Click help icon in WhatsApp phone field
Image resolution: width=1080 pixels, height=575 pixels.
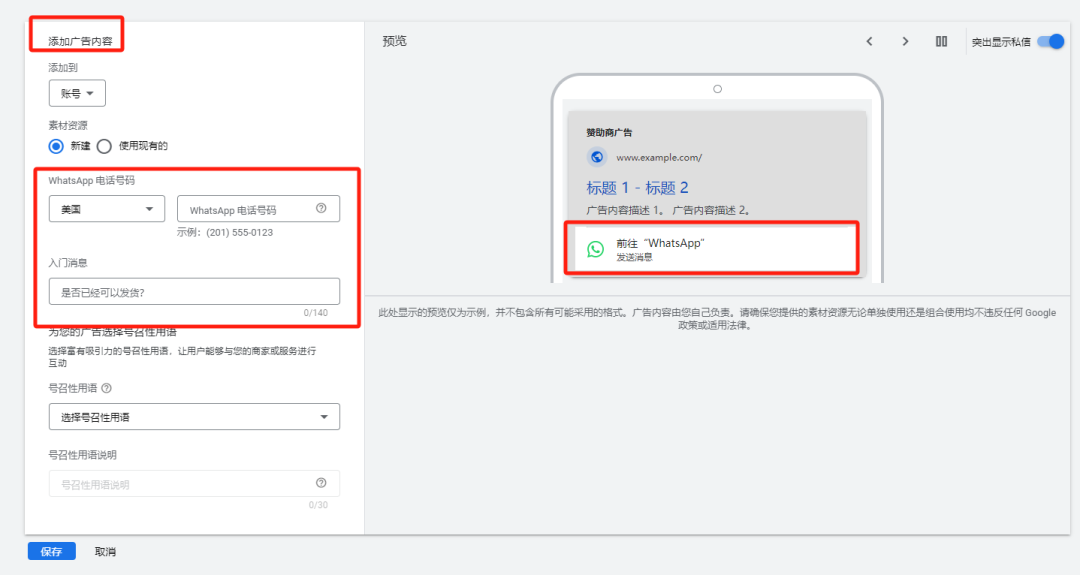click(321, 209)
